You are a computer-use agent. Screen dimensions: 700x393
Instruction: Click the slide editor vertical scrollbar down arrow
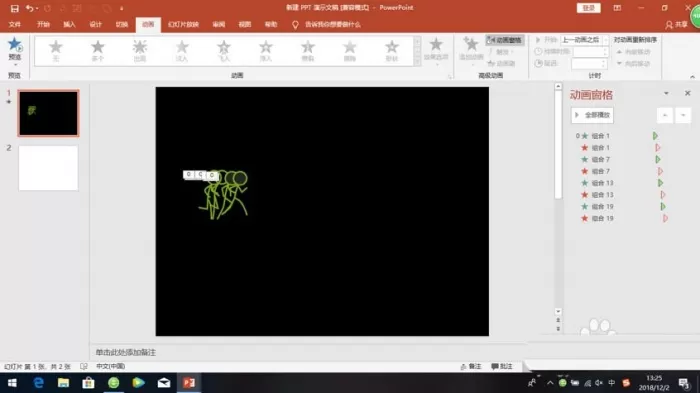[558, 312]
